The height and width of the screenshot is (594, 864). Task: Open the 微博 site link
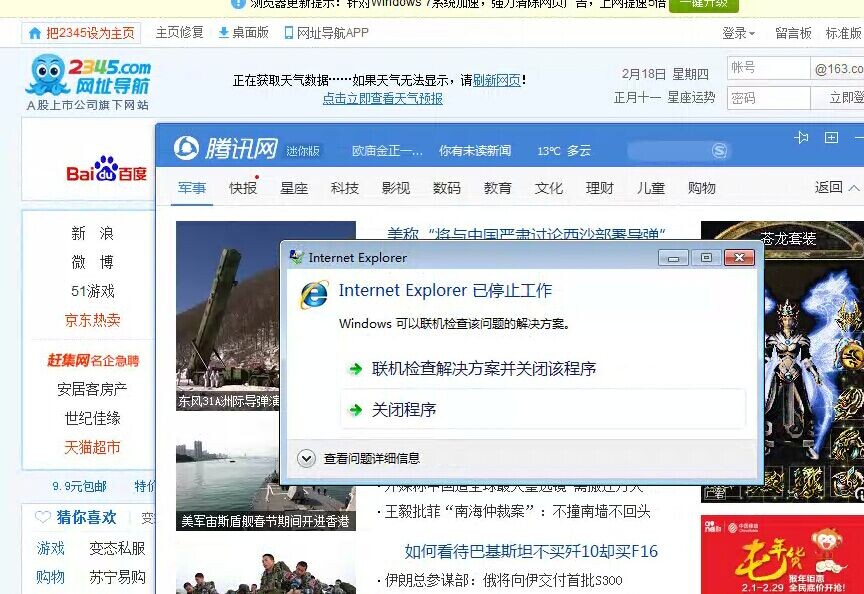92,262
